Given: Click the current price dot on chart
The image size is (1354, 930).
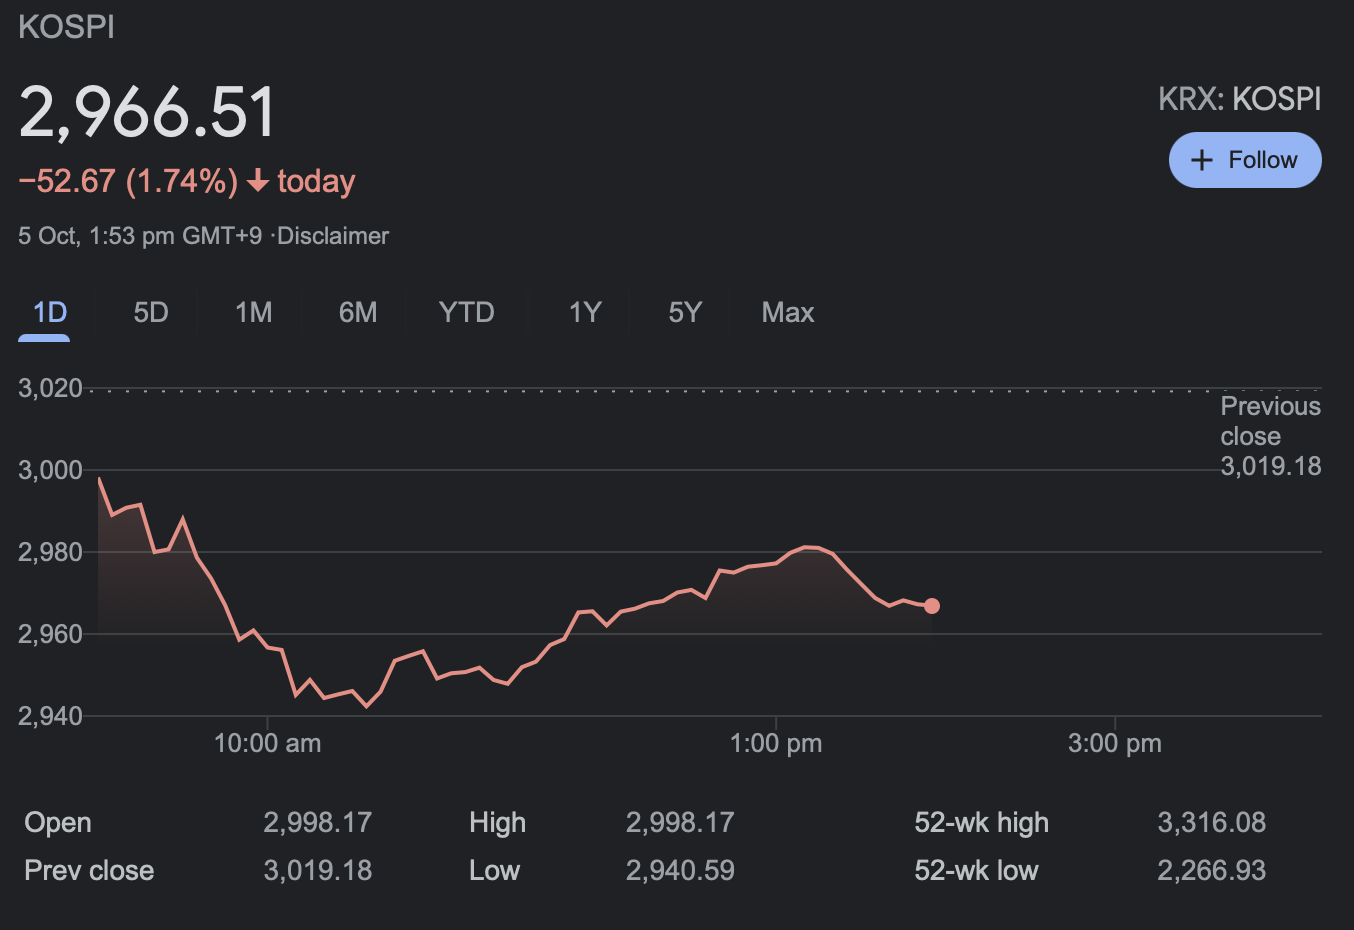Looking at the screenshot, I should pyautogui.click(x=932, y=606).
